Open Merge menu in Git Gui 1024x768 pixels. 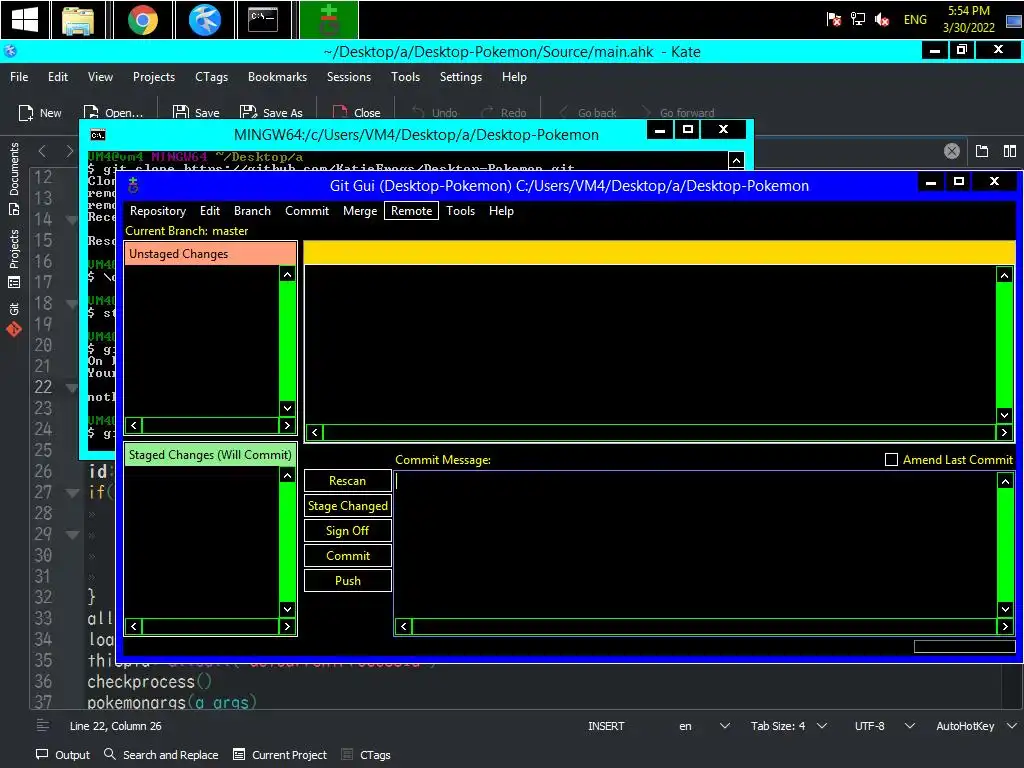point(360,211)
